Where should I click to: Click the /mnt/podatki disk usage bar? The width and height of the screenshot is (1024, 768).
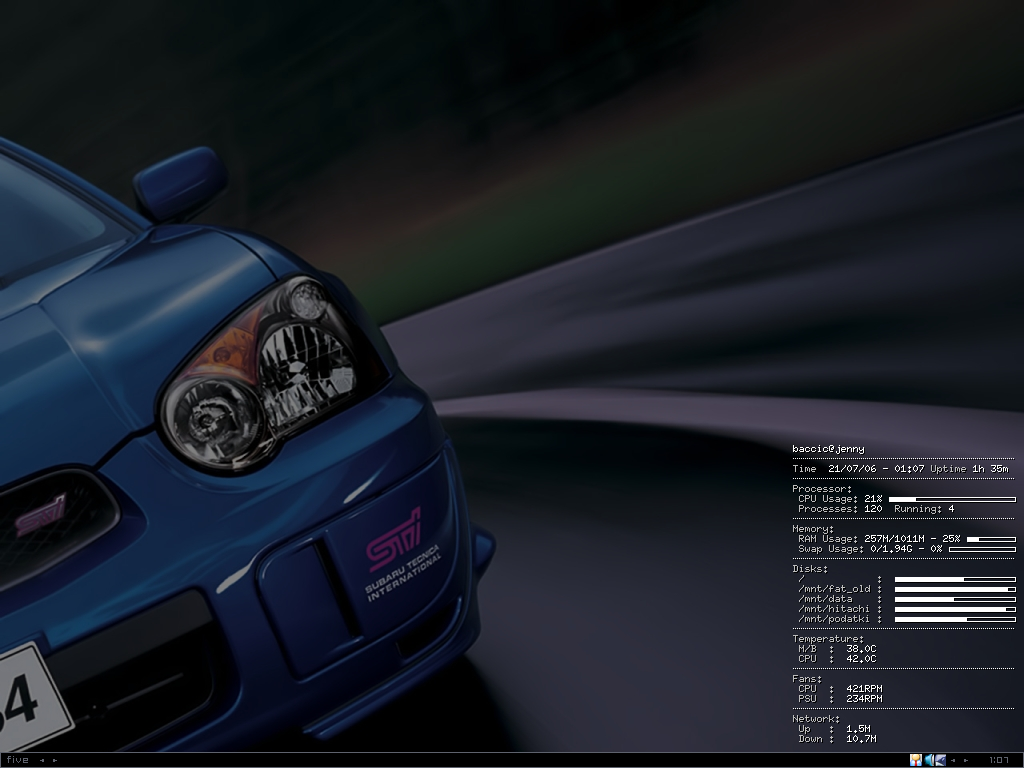[955, 619]
